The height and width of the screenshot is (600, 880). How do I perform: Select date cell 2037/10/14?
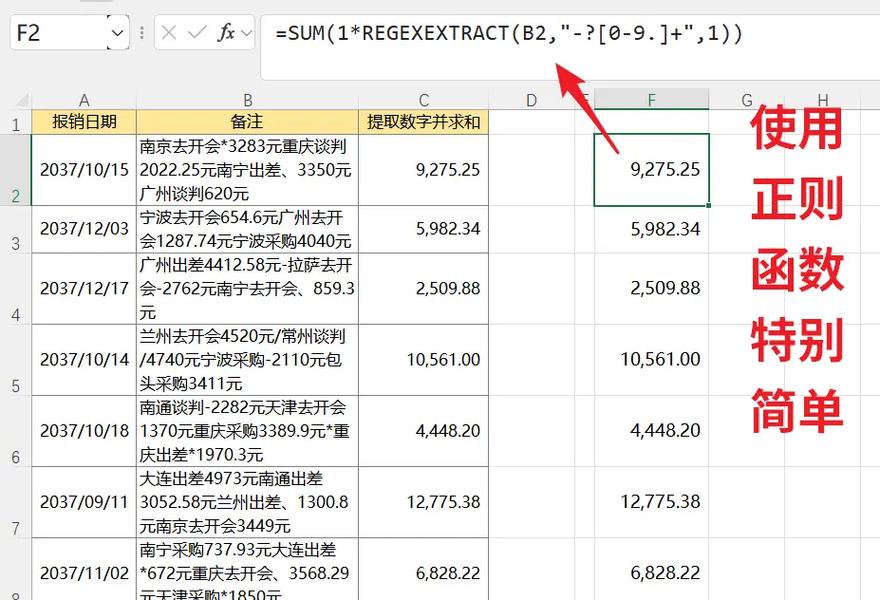84,360
